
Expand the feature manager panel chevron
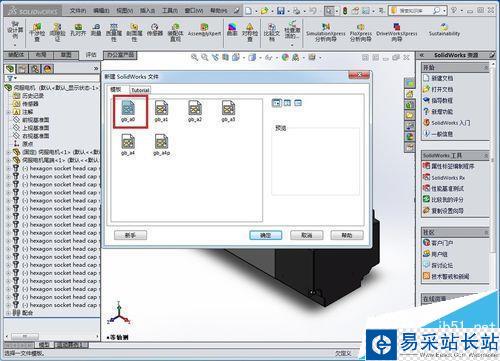[x=96, y=68]
